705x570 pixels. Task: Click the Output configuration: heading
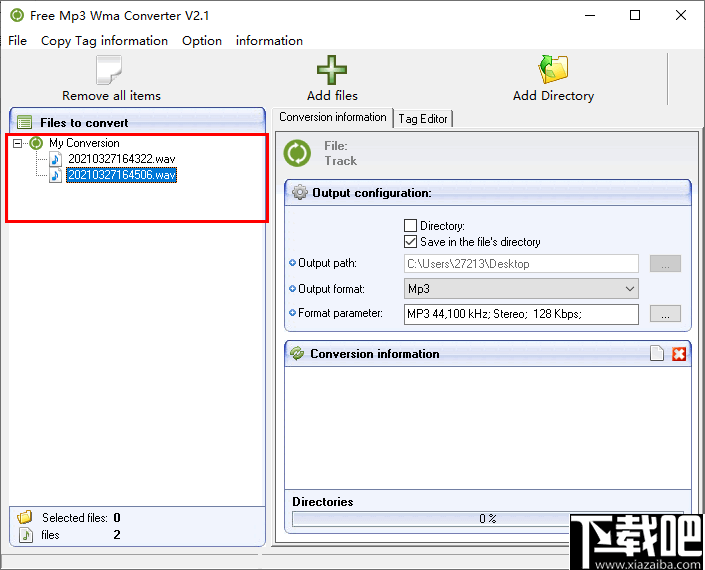pyautogui.click(x=372, y=193)
